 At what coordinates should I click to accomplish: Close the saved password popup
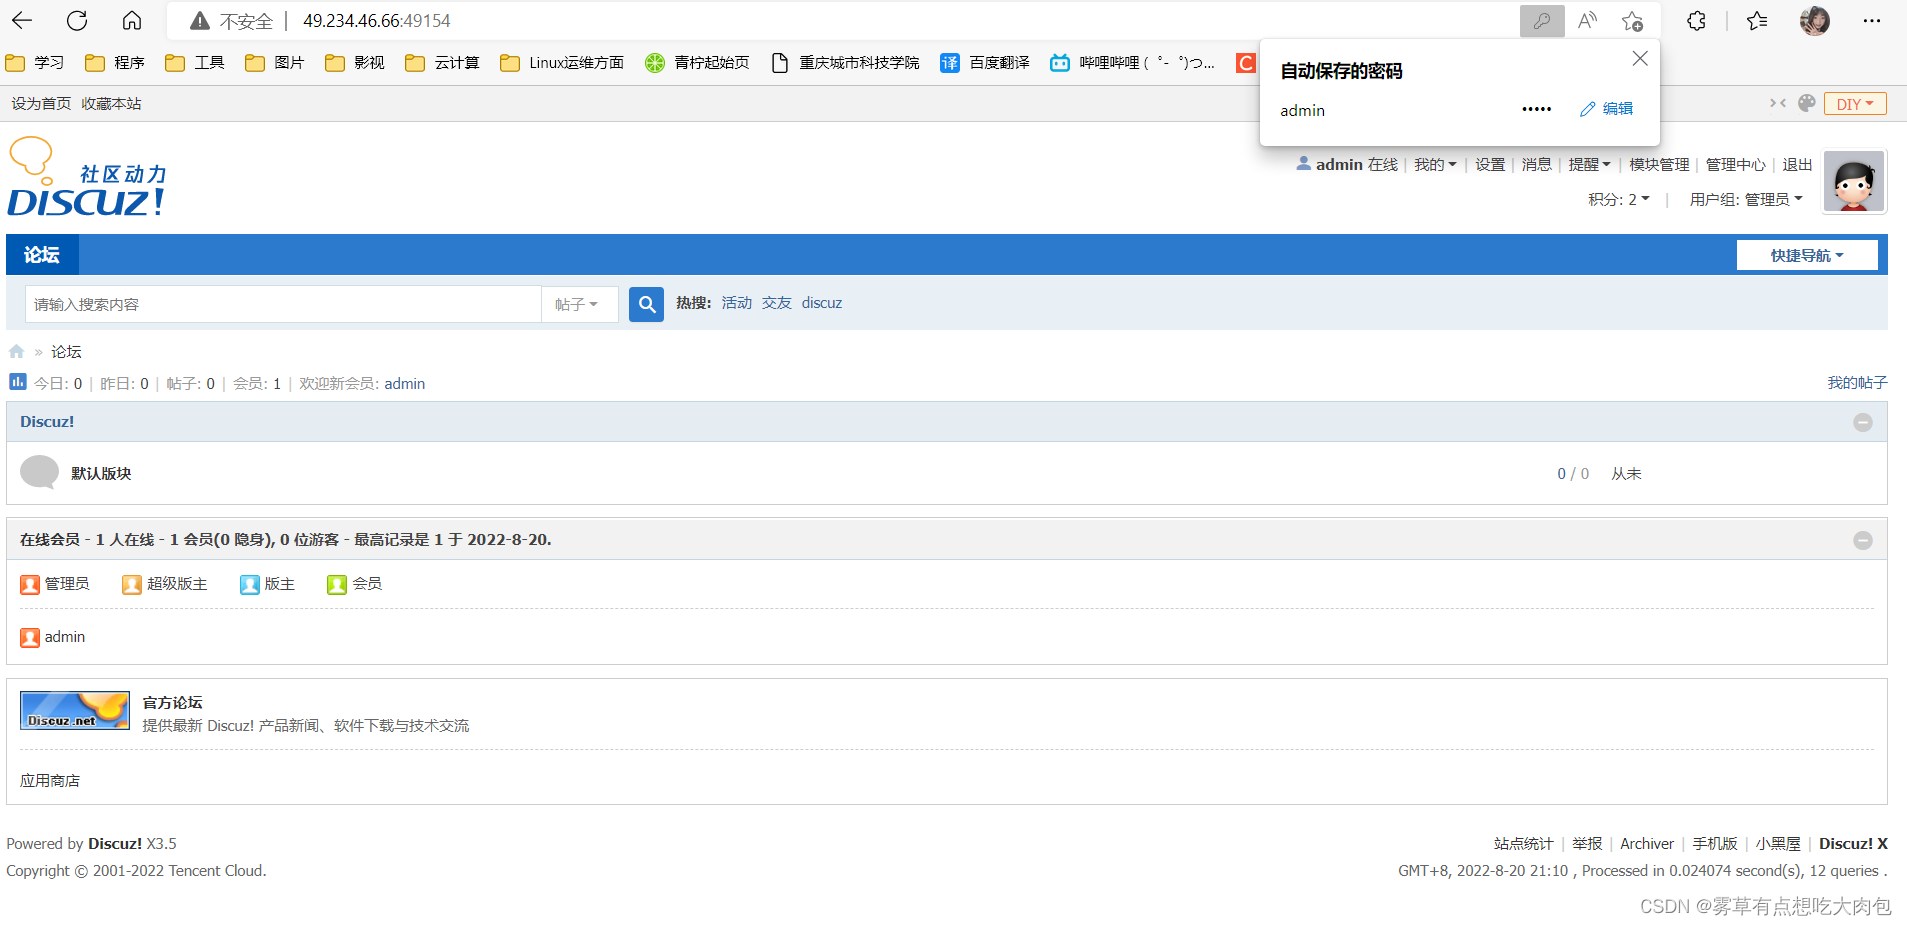point(1640,59)
